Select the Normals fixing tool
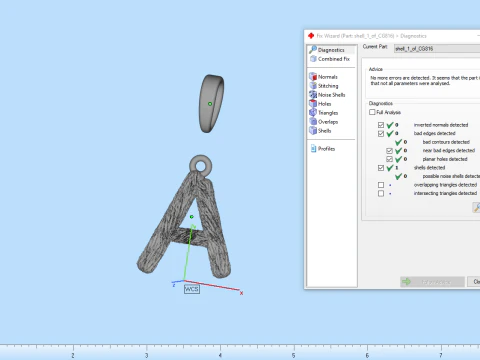This screenshot has width=480, height=360. point(324,77)
